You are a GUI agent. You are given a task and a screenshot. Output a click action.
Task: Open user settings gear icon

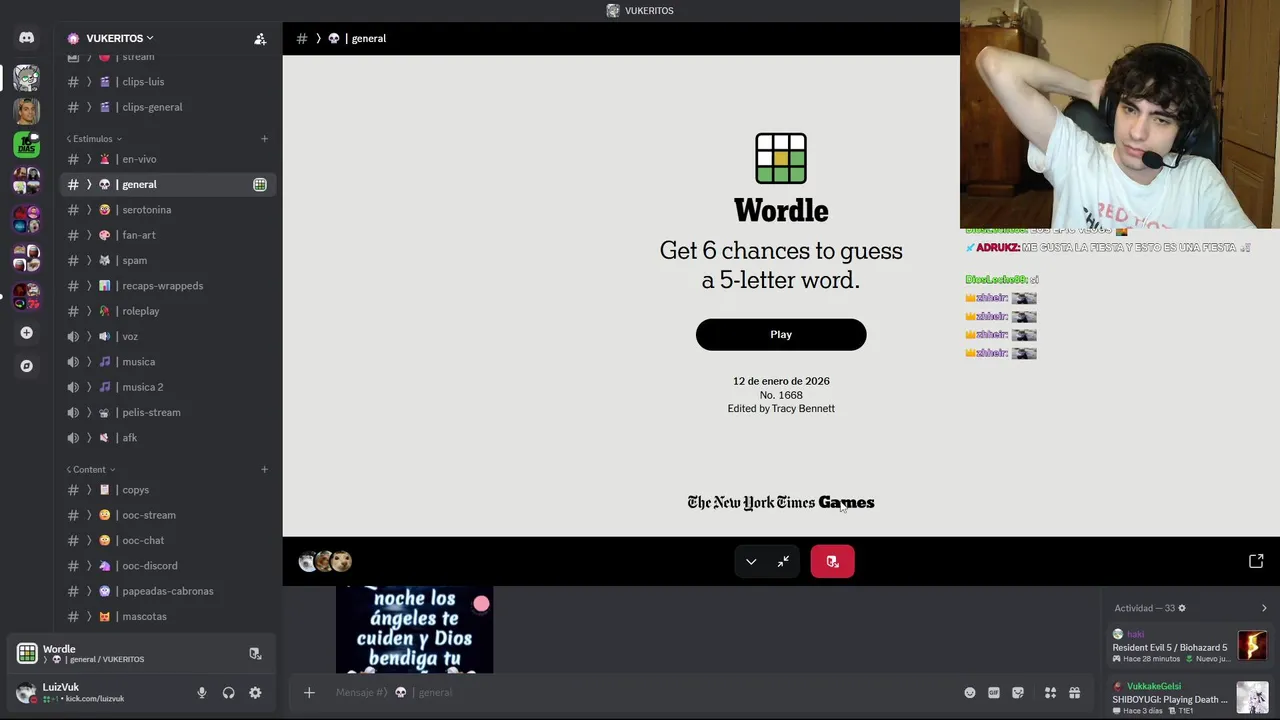coord(255,693)
